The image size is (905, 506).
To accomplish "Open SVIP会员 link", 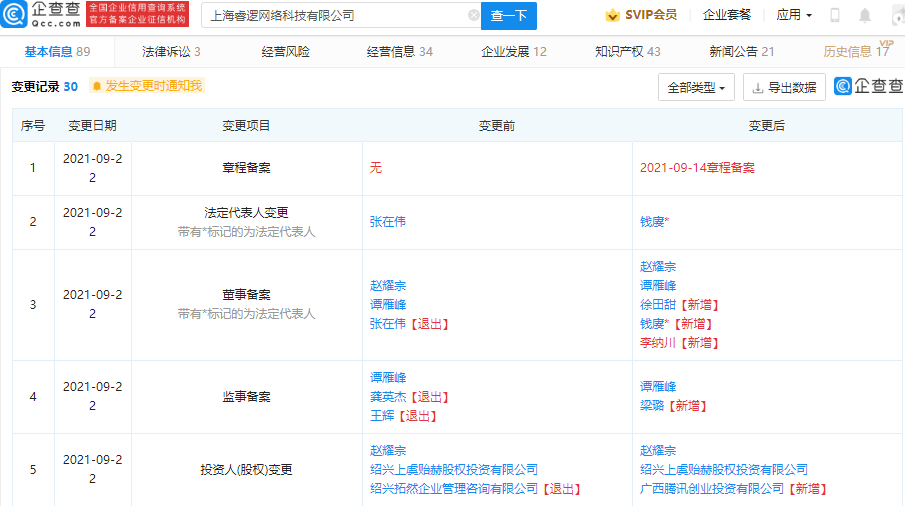I will coord(650,15).
